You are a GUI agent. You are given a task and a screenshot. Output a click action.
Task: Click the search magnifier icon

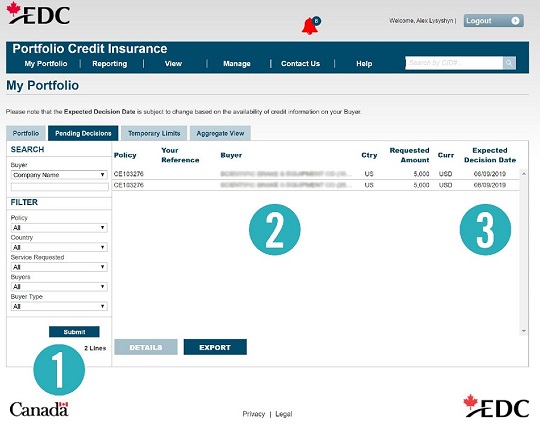click(x=509, y=63)
